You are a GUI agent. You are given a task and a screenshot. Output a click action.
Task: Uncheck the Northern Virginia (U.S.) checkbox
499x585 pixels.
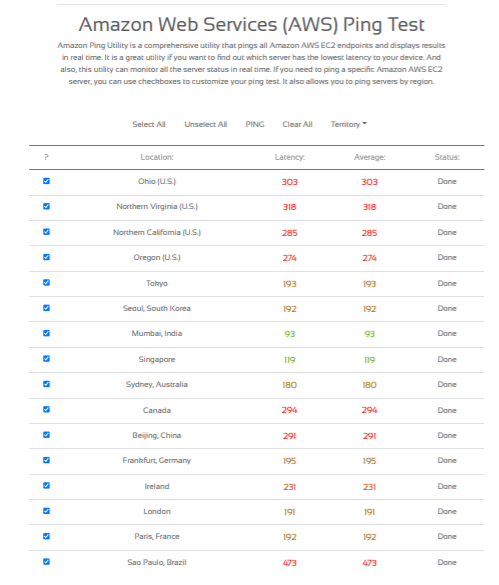(46, 206)
